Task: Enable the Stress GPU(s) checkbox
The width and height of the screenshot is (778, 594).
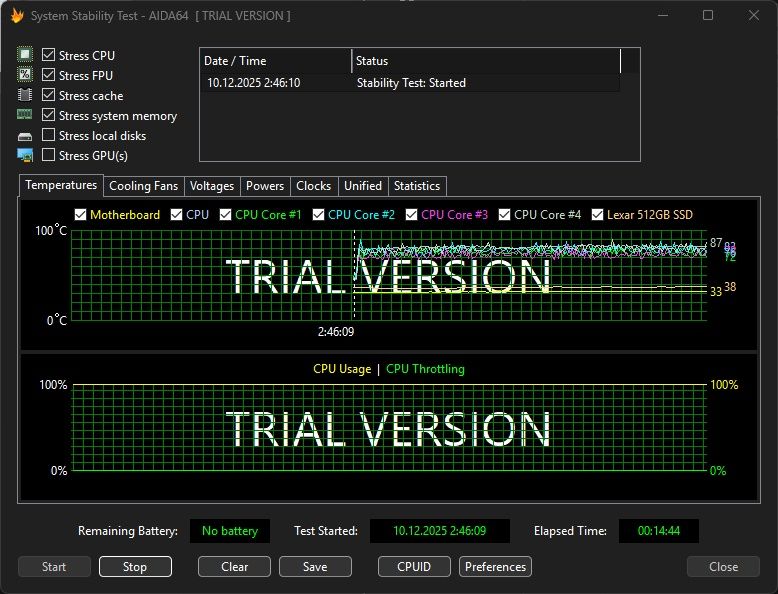Action: coord(48,155)
